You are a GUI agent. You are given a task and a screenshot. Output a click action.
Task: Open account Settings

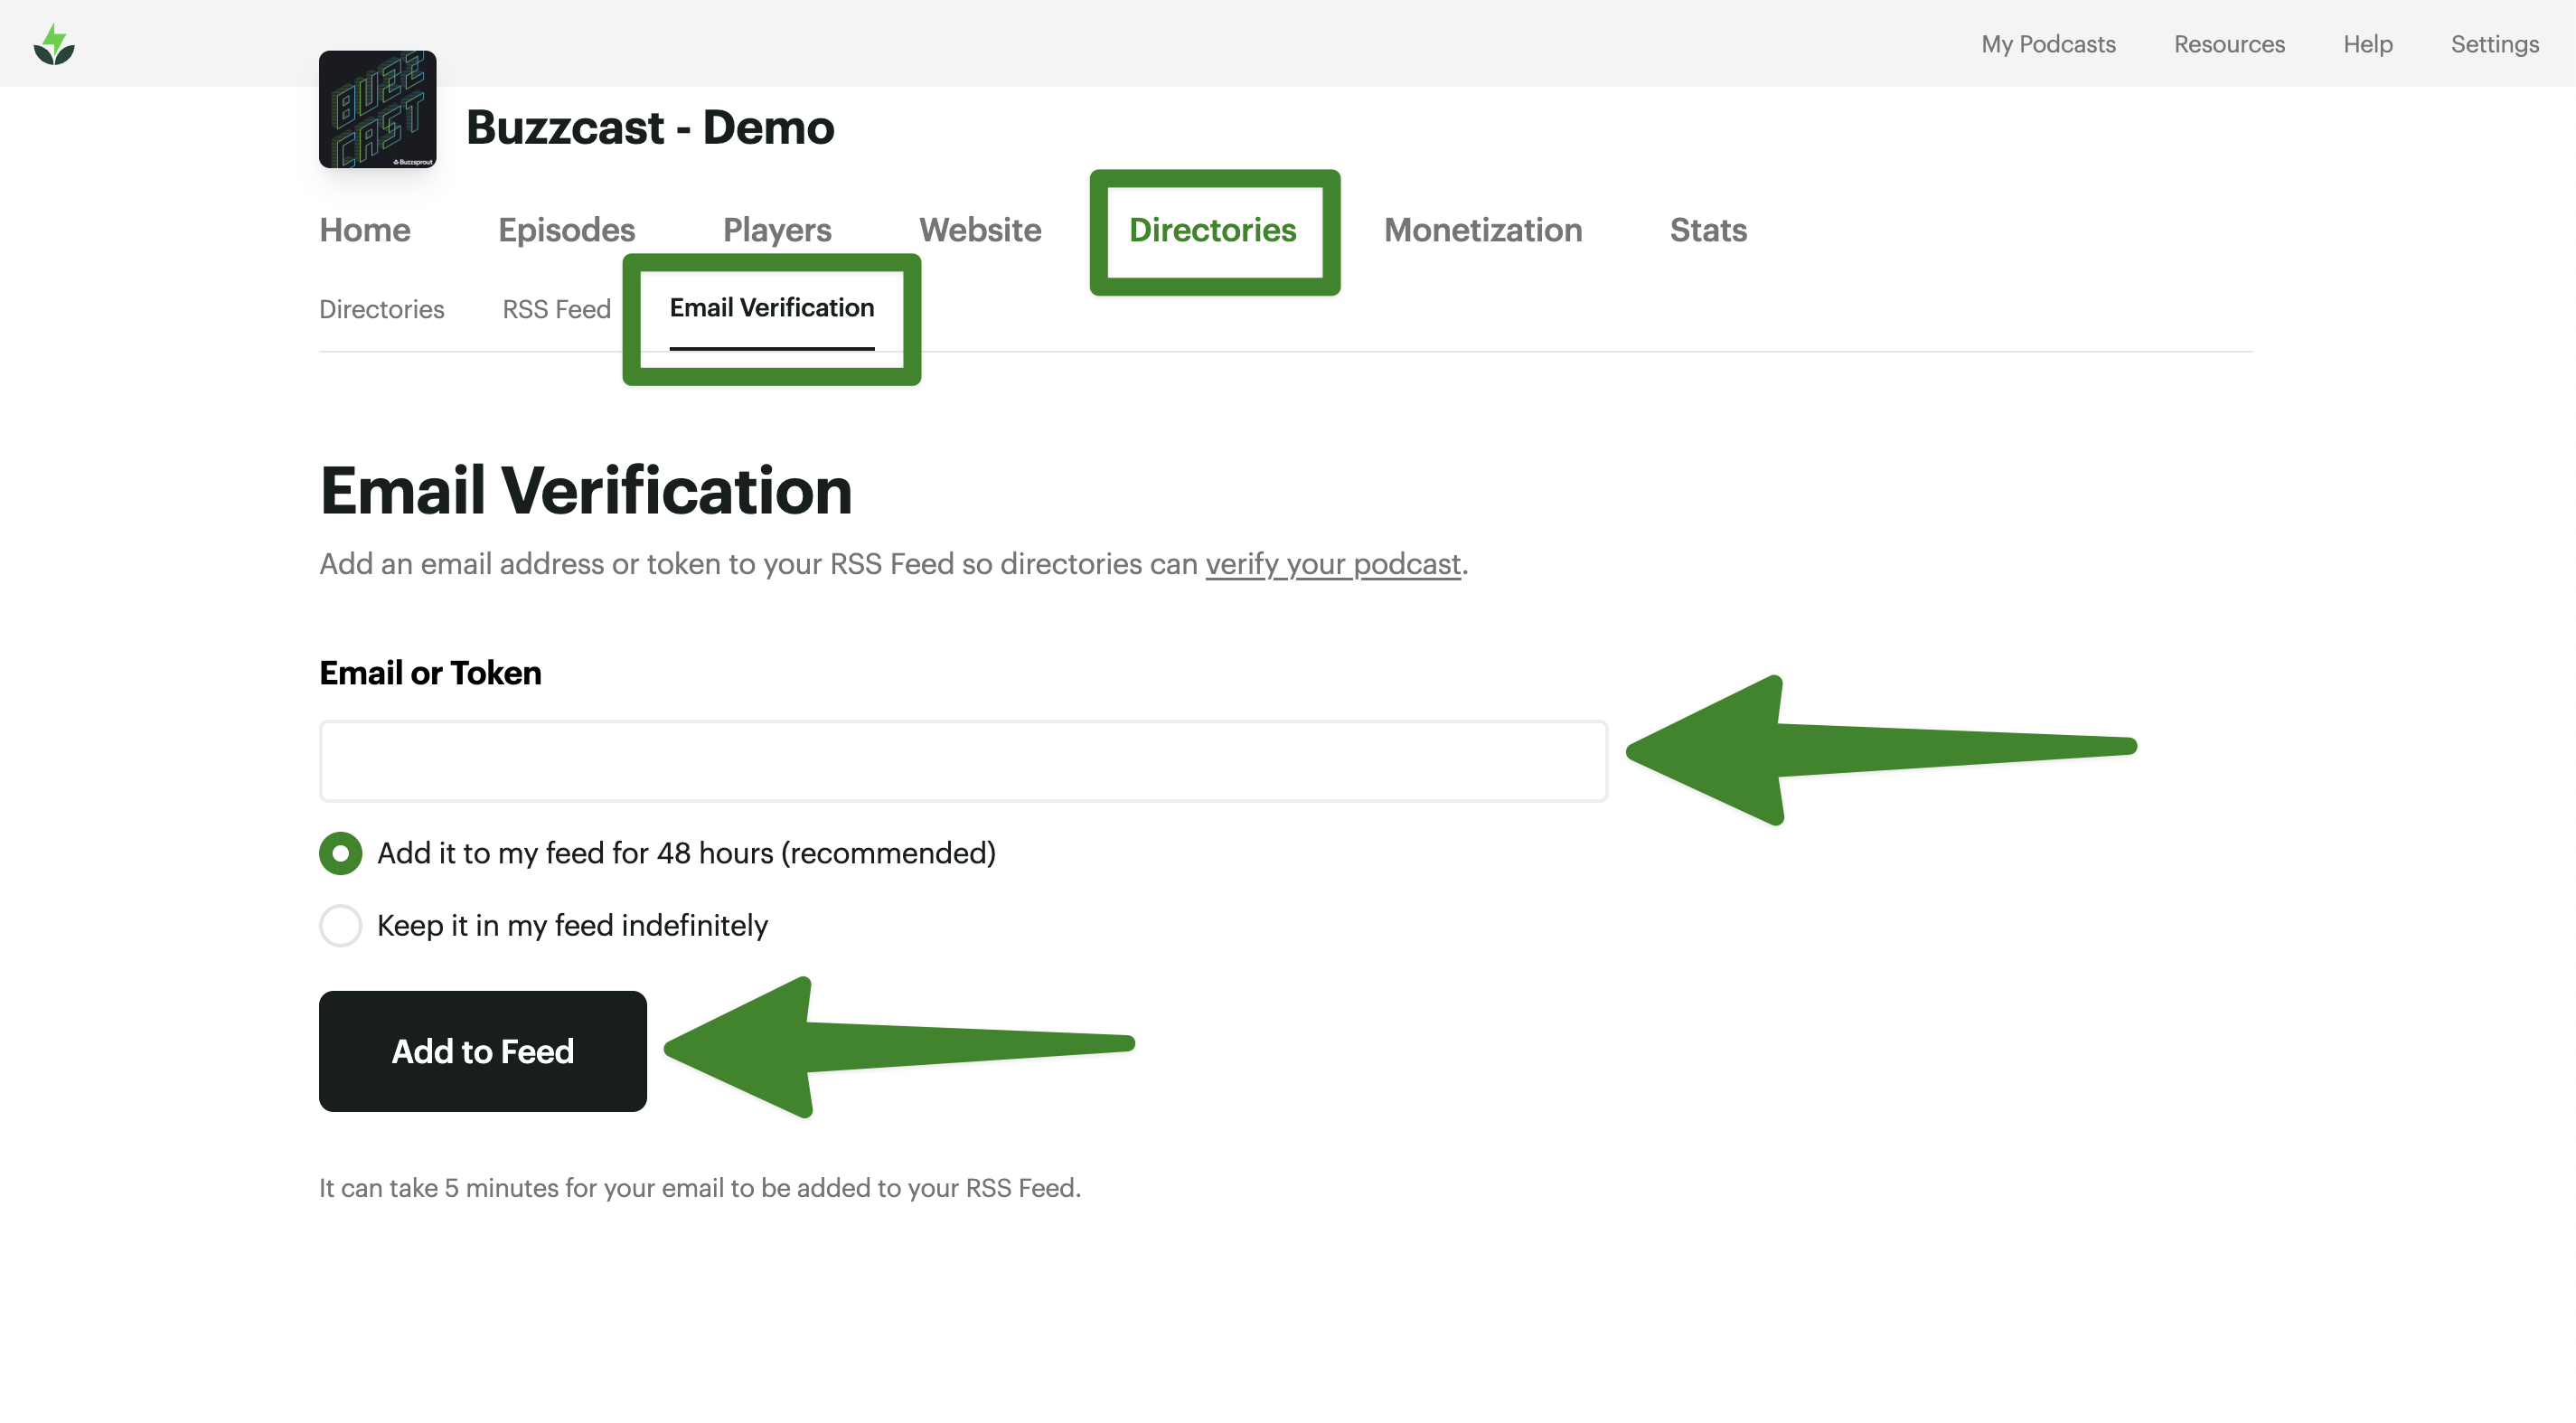tap(2494, 44)
